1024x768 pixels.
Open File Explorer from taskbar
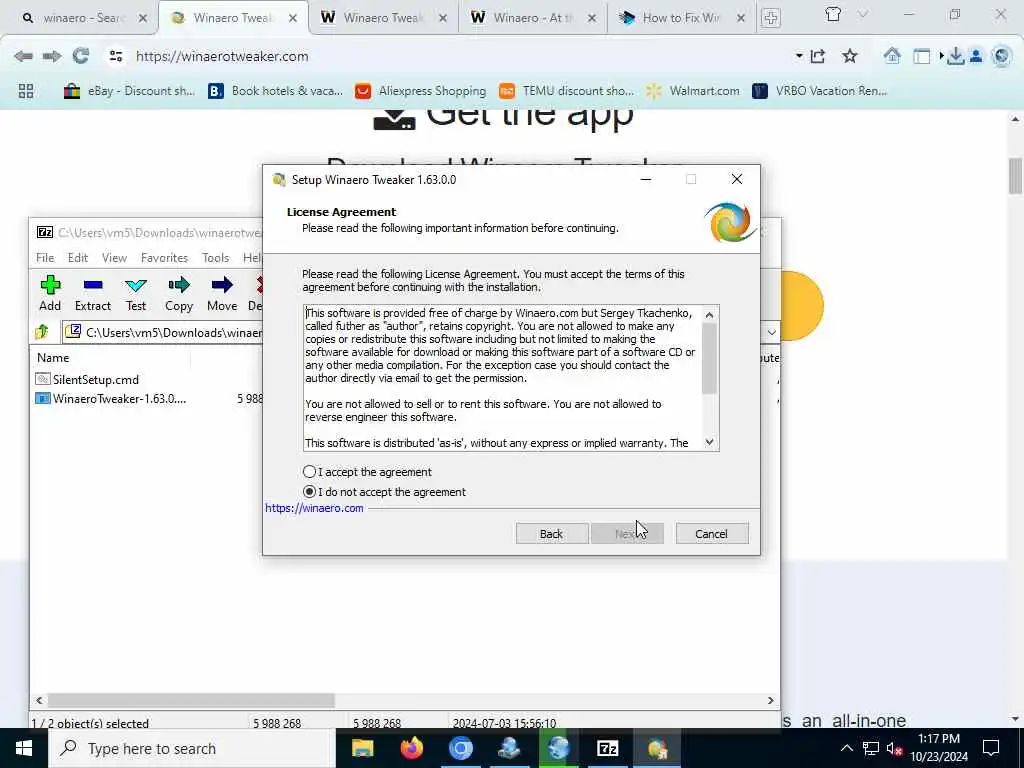(x=362, y=748)
